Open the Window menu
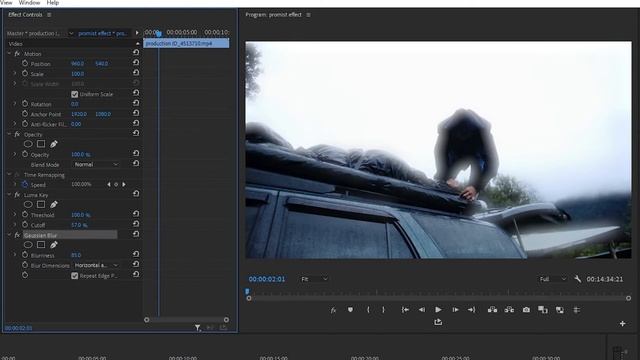Viewport: 640px width, 360px height. [x=29, y=2]
